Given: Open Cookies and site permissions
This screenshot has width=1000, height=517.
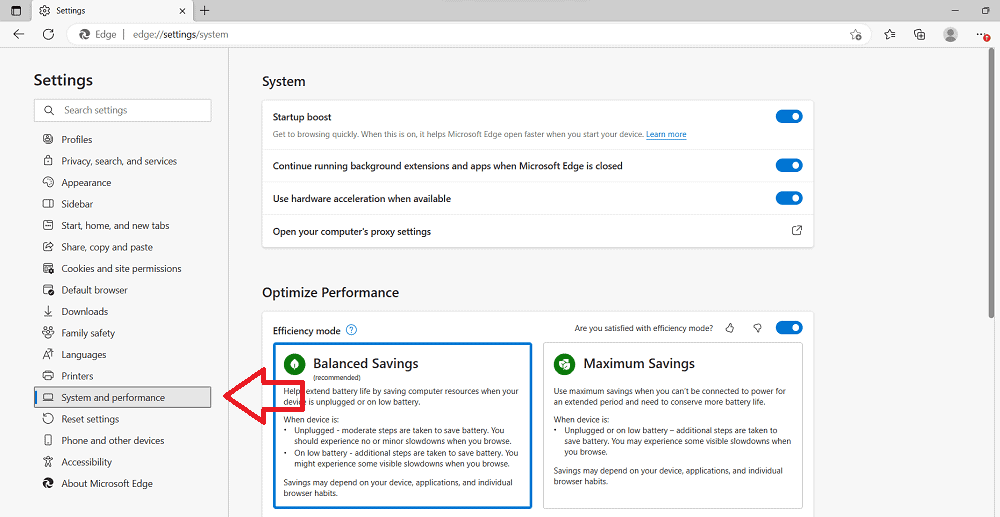Looking at the screenshot, I should click(x=122, y=268).
